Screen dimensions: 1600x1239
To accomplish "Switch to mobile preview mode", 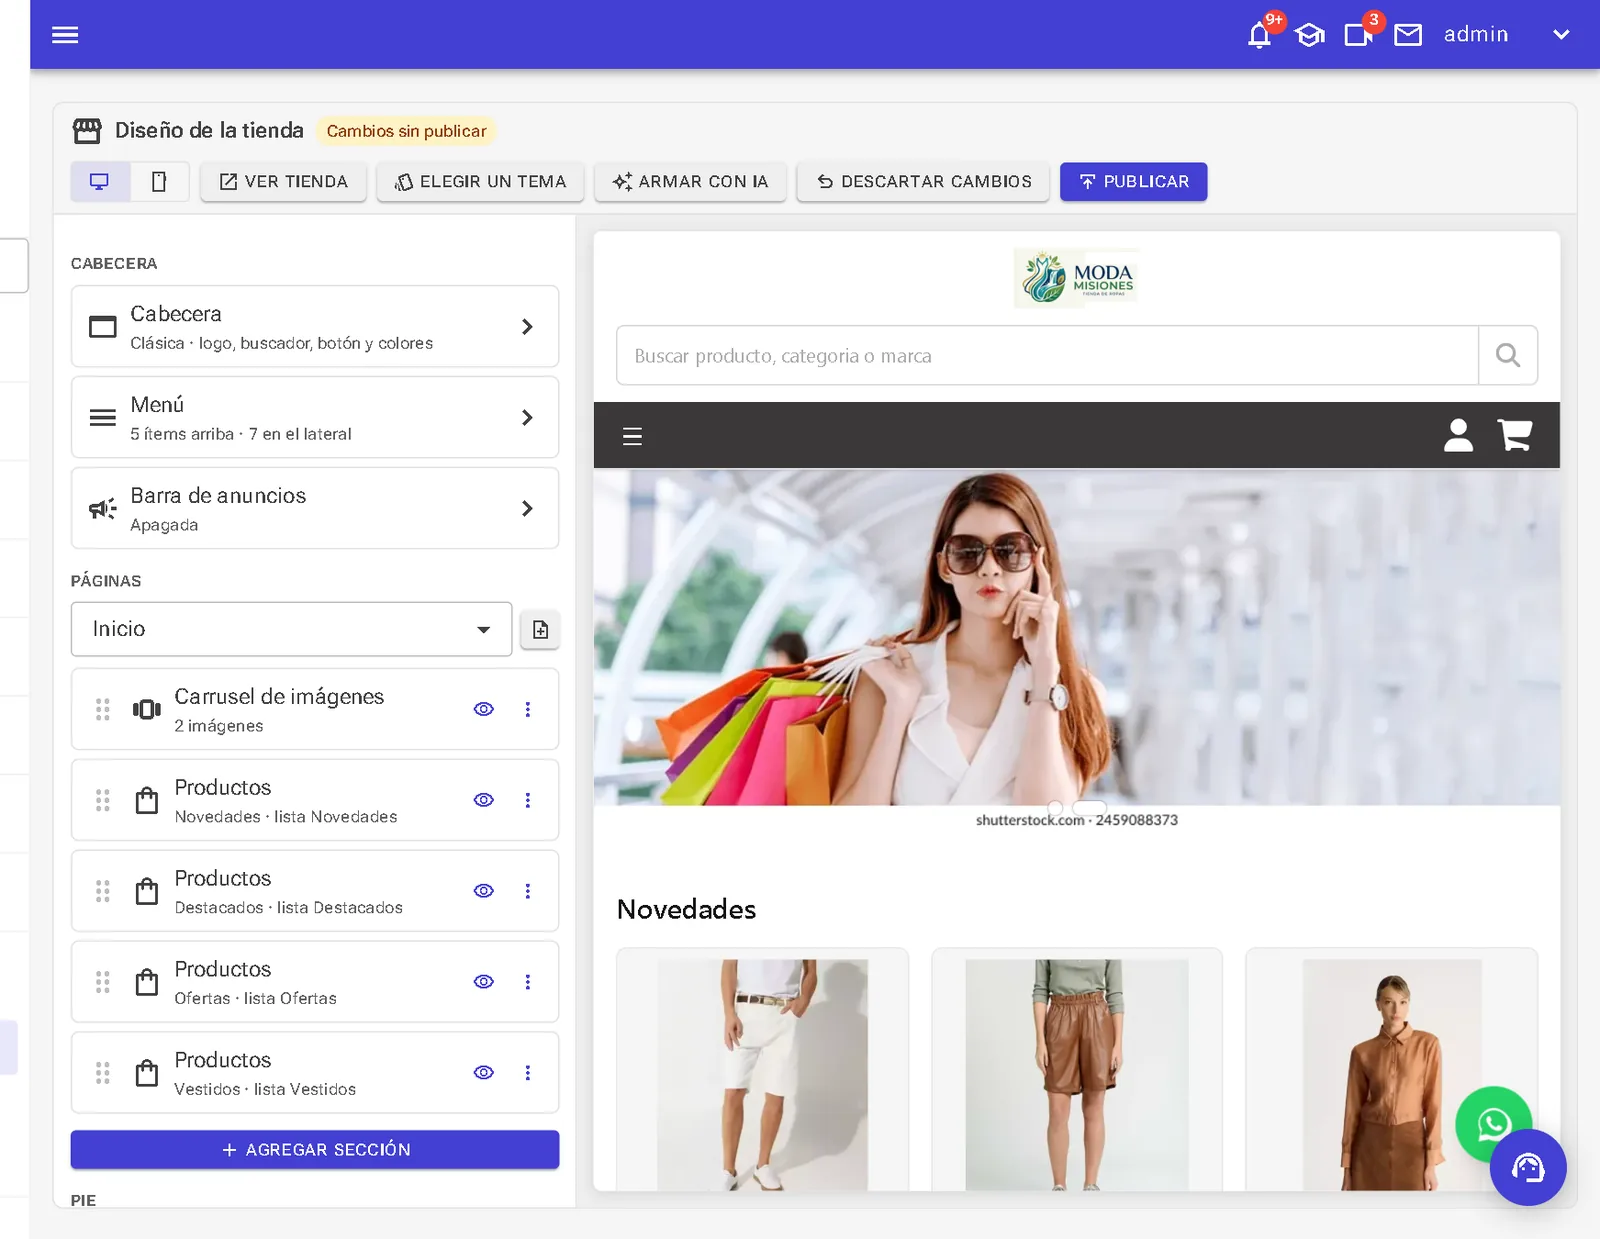I will click(159, 182).
